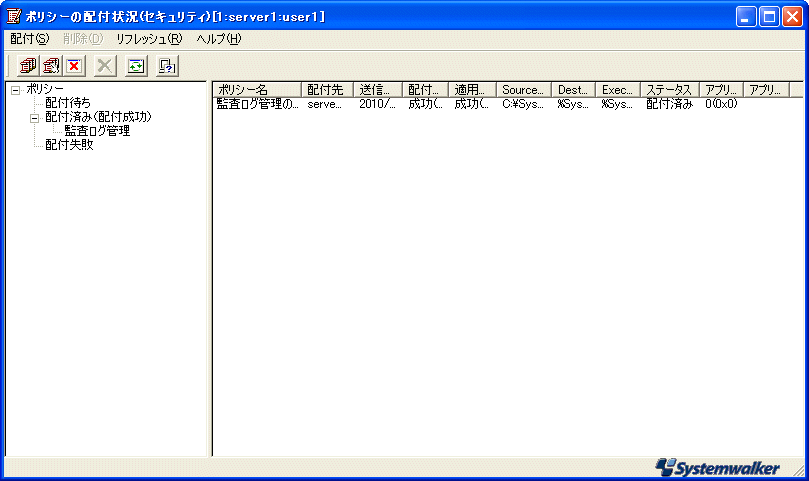Select the 配付済み(配付成功) tree item
809x481 pixels.
click(x=99, y=117)
